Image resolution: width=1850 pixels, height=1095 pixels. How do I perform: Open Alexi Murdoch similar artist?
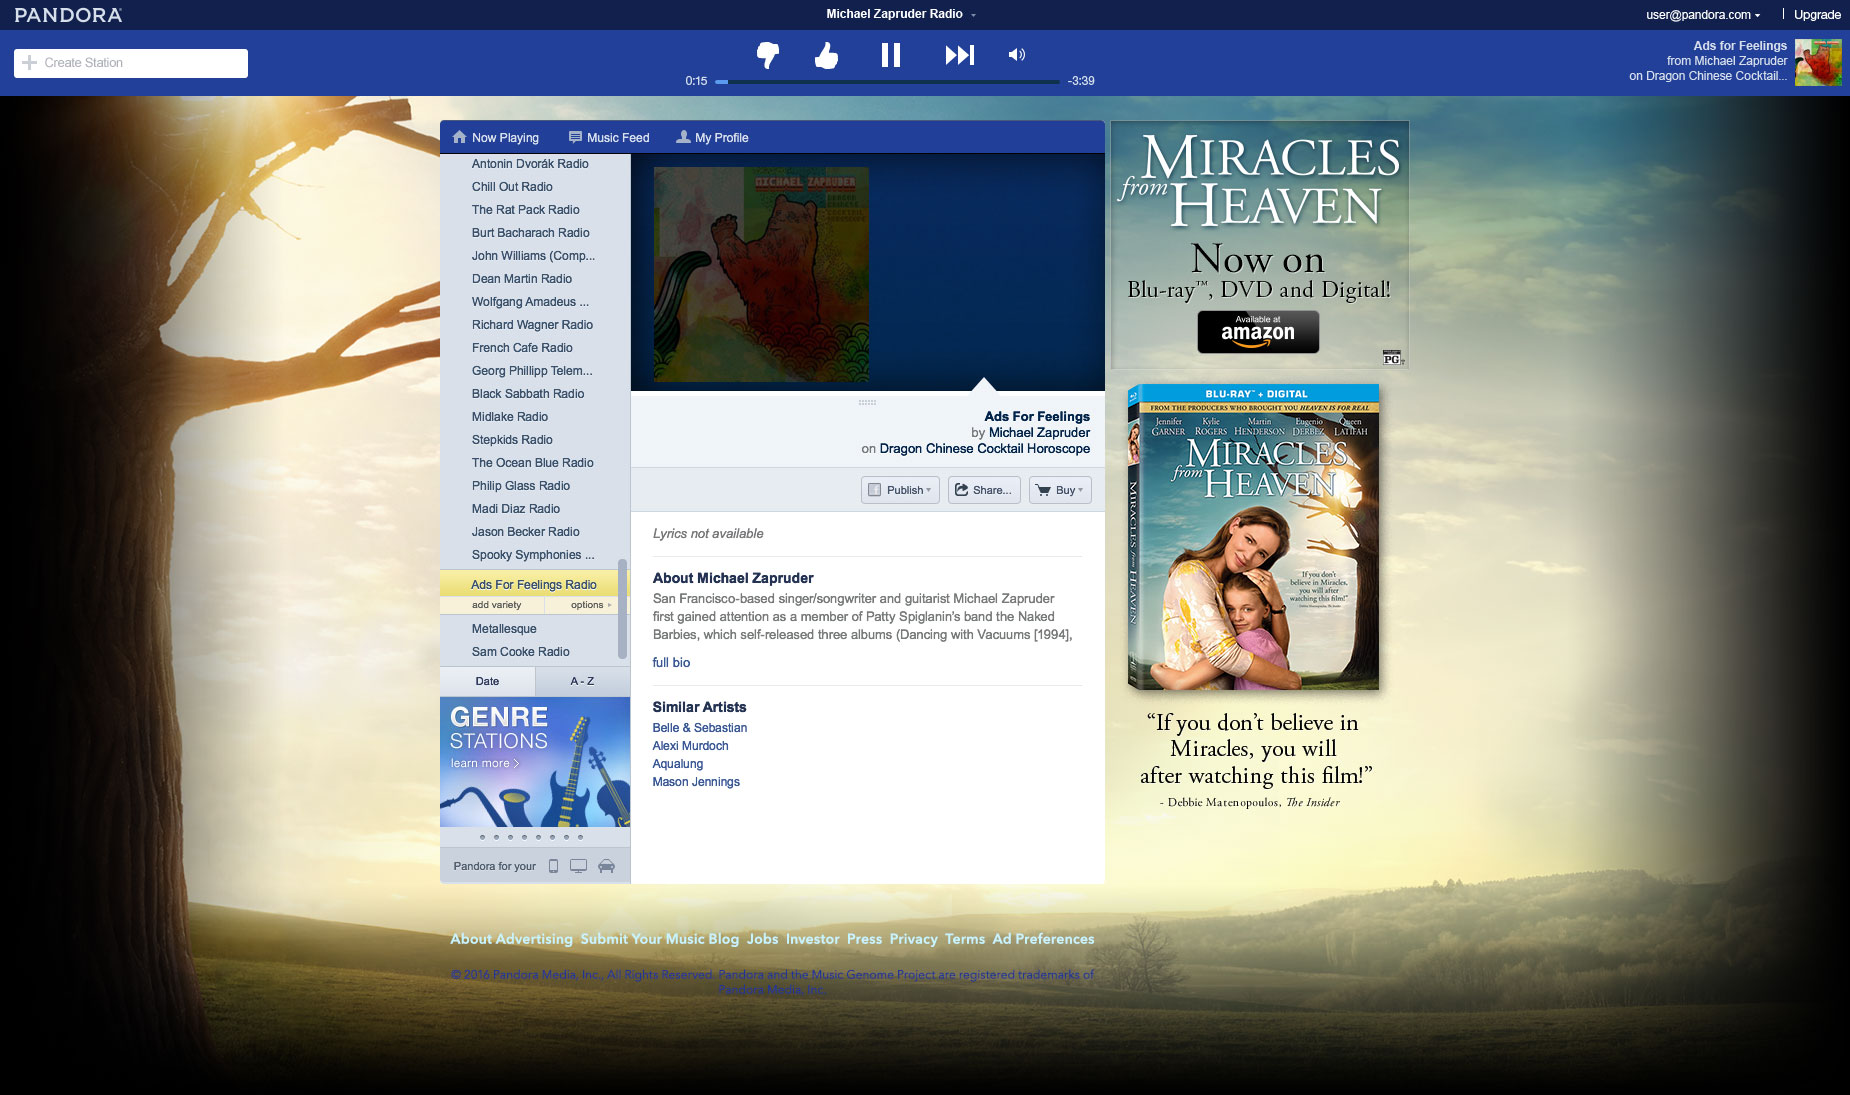690,746
